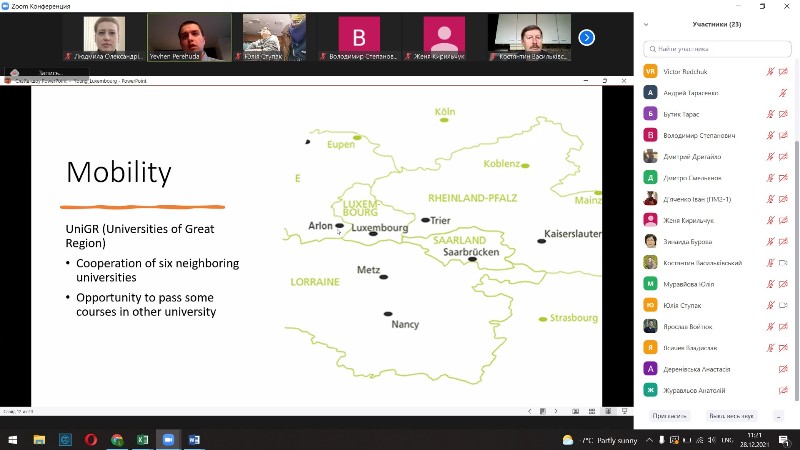Viewport: 800px width, 450px height.
Task: Click Зинаида Бурова's muted microphone icon
Action: [x=770, y=242]
